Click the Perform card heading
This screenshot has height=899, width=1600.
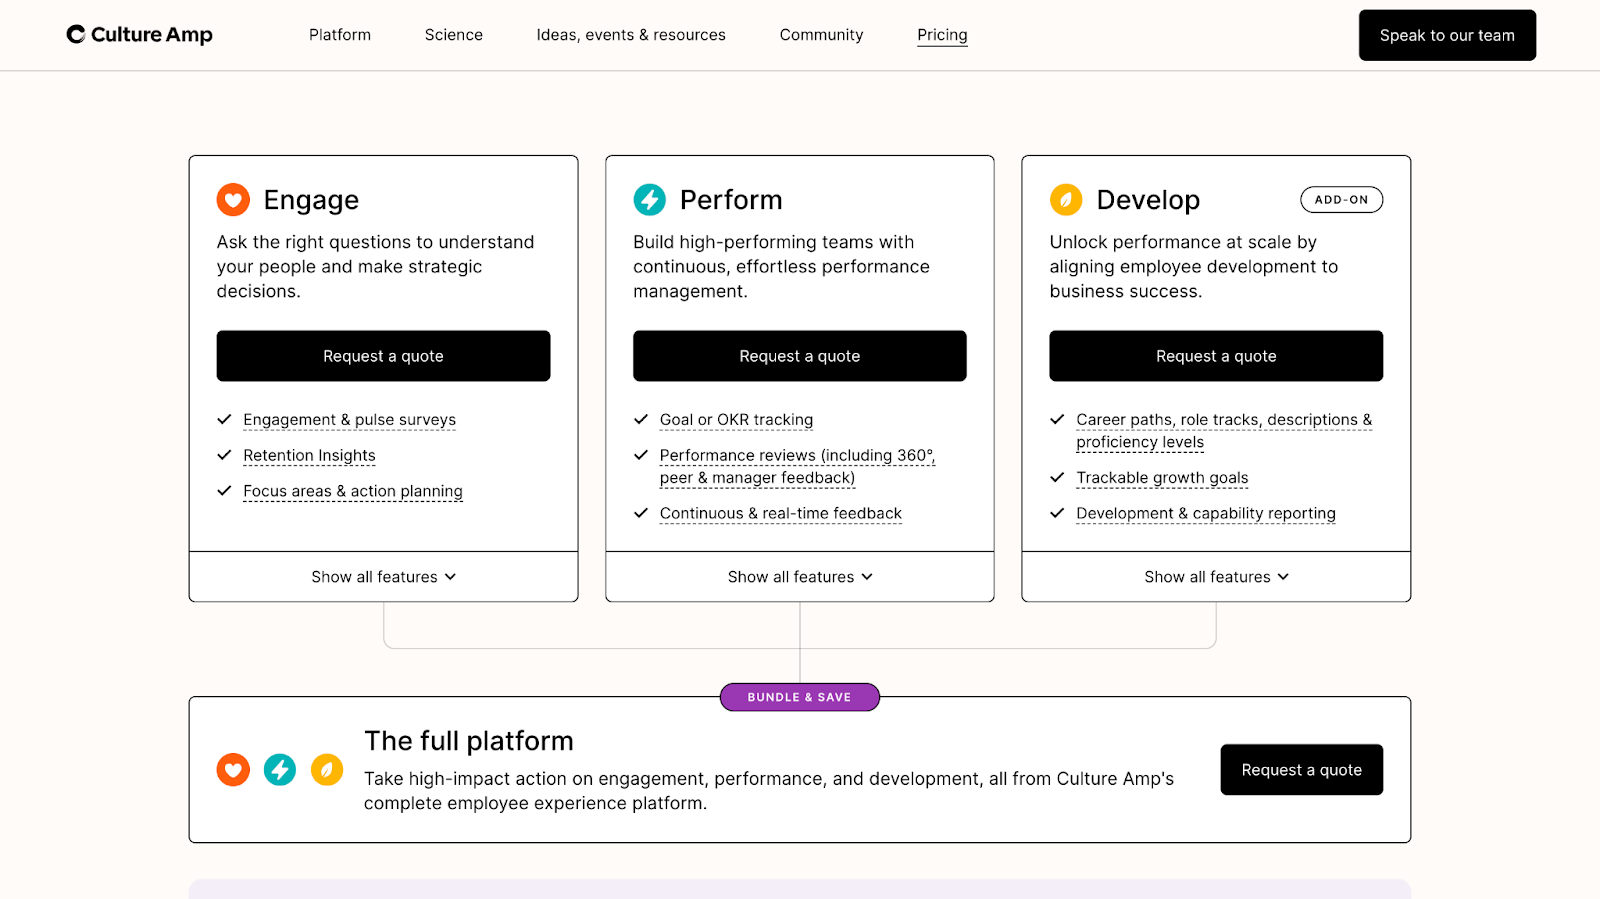731,200
